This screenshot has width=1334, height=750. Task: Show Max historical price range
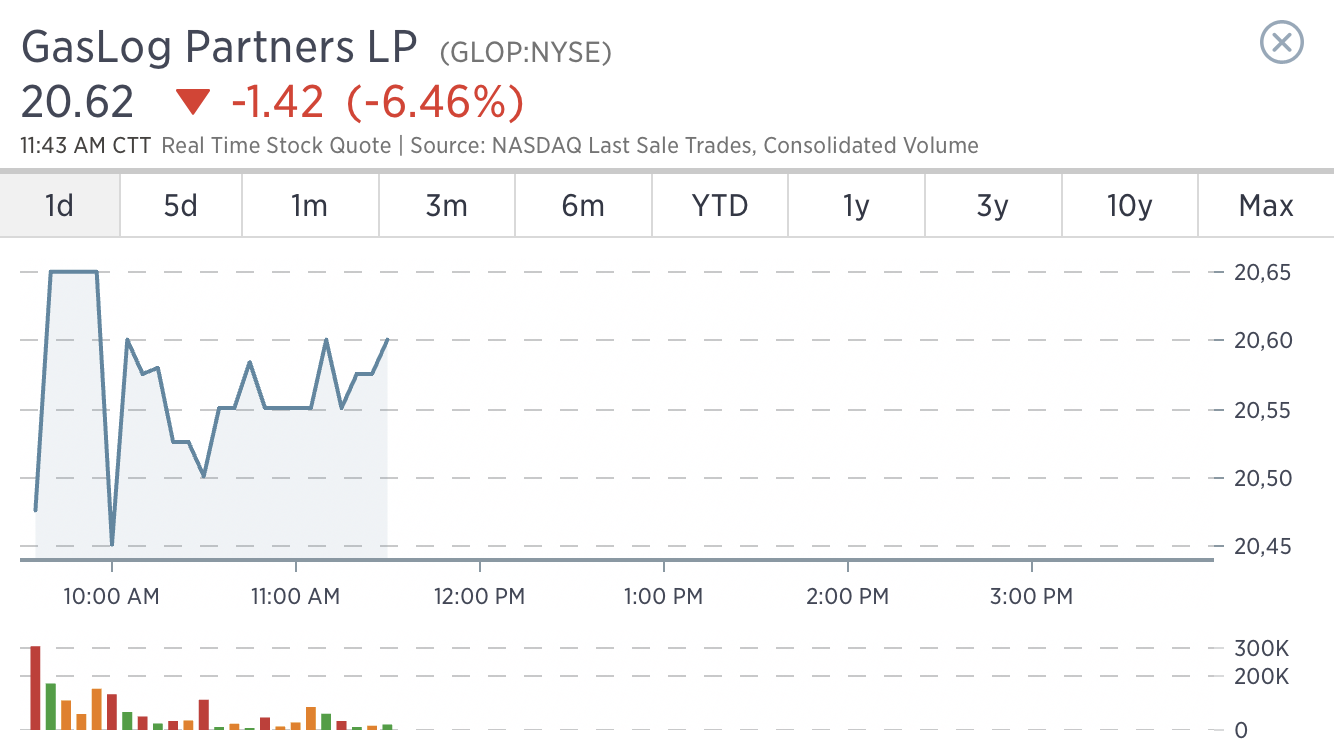[x=1266, y=206]
